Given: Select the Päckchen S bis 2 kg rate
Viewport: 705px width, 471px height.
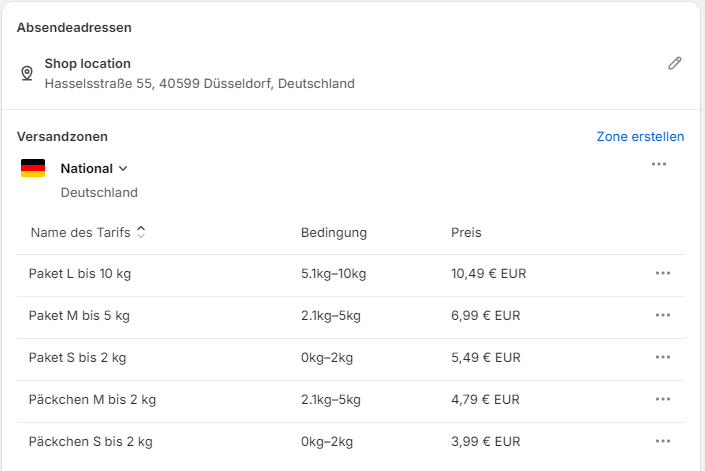Looking at the screenshot, I should [x=91, y=441].
